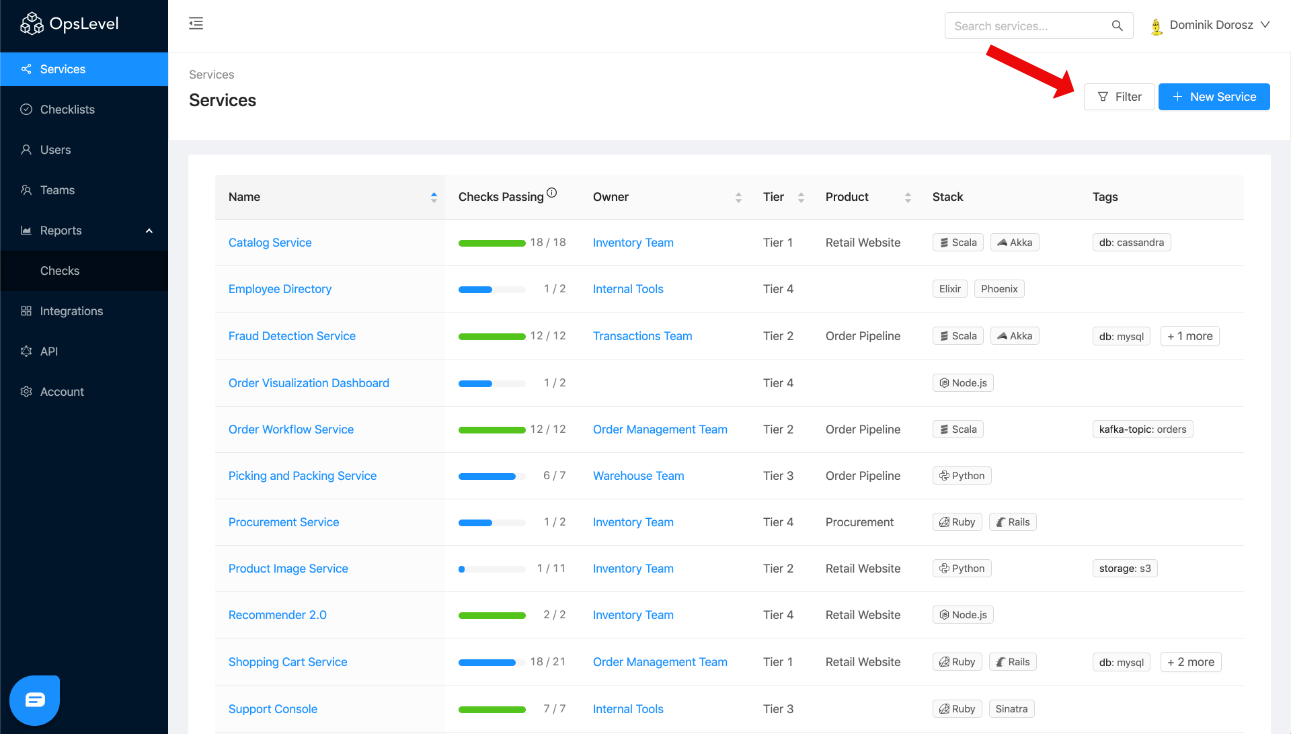Open Users menu item
The image size is (1291, 734).
coord(84,150)
